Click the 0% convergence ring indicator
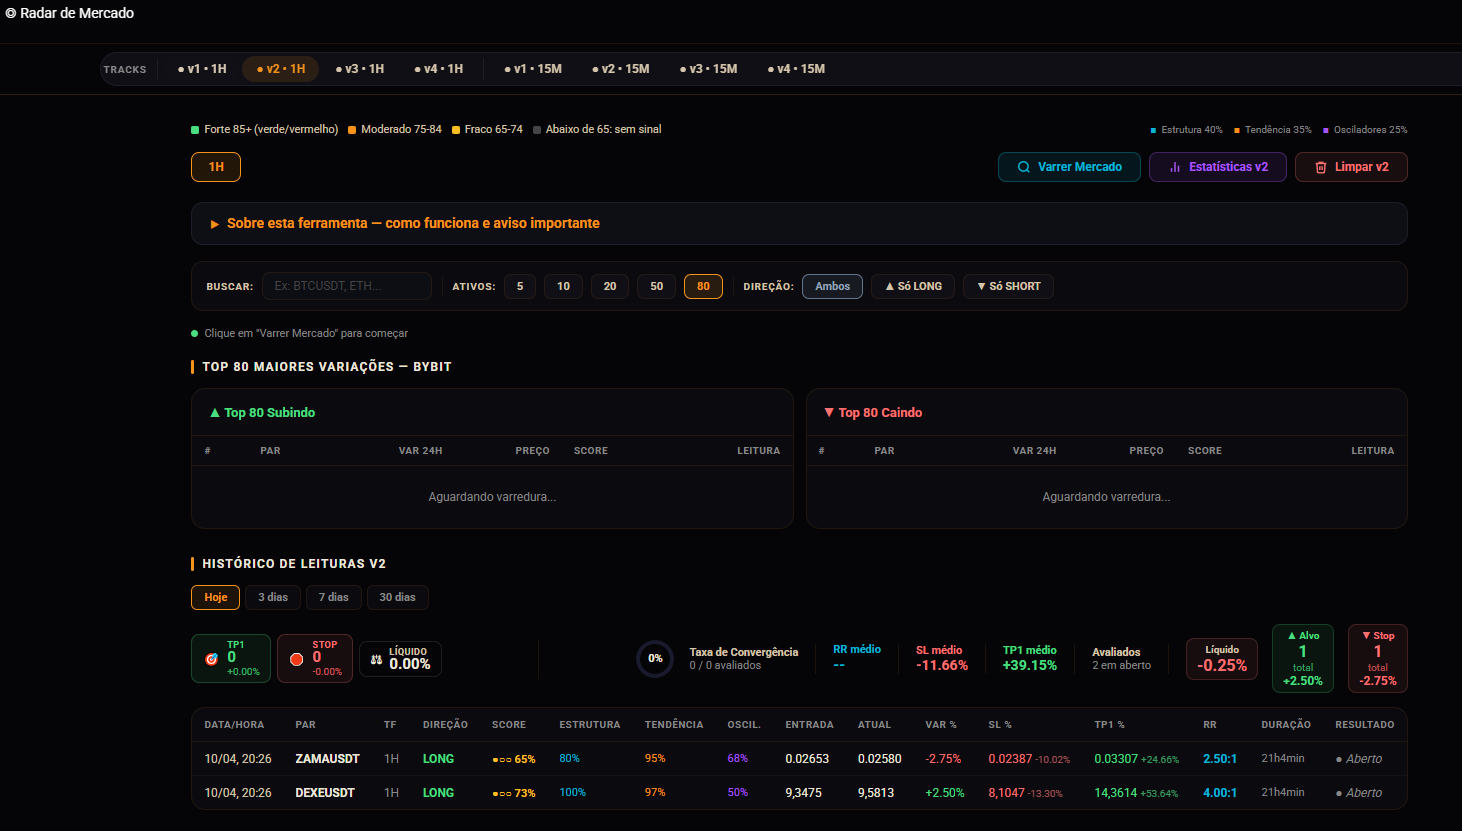This screenshot has width=1462, height=831. [655, 658]
